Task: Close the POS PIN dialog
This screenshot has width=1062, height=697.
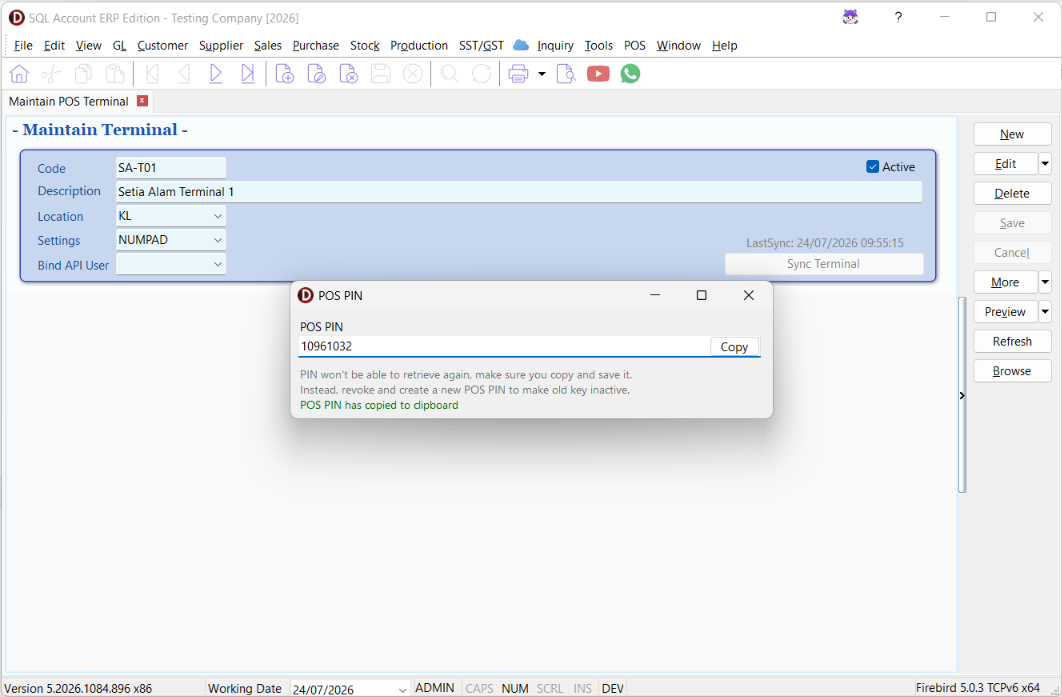Action: click(748, 295)
